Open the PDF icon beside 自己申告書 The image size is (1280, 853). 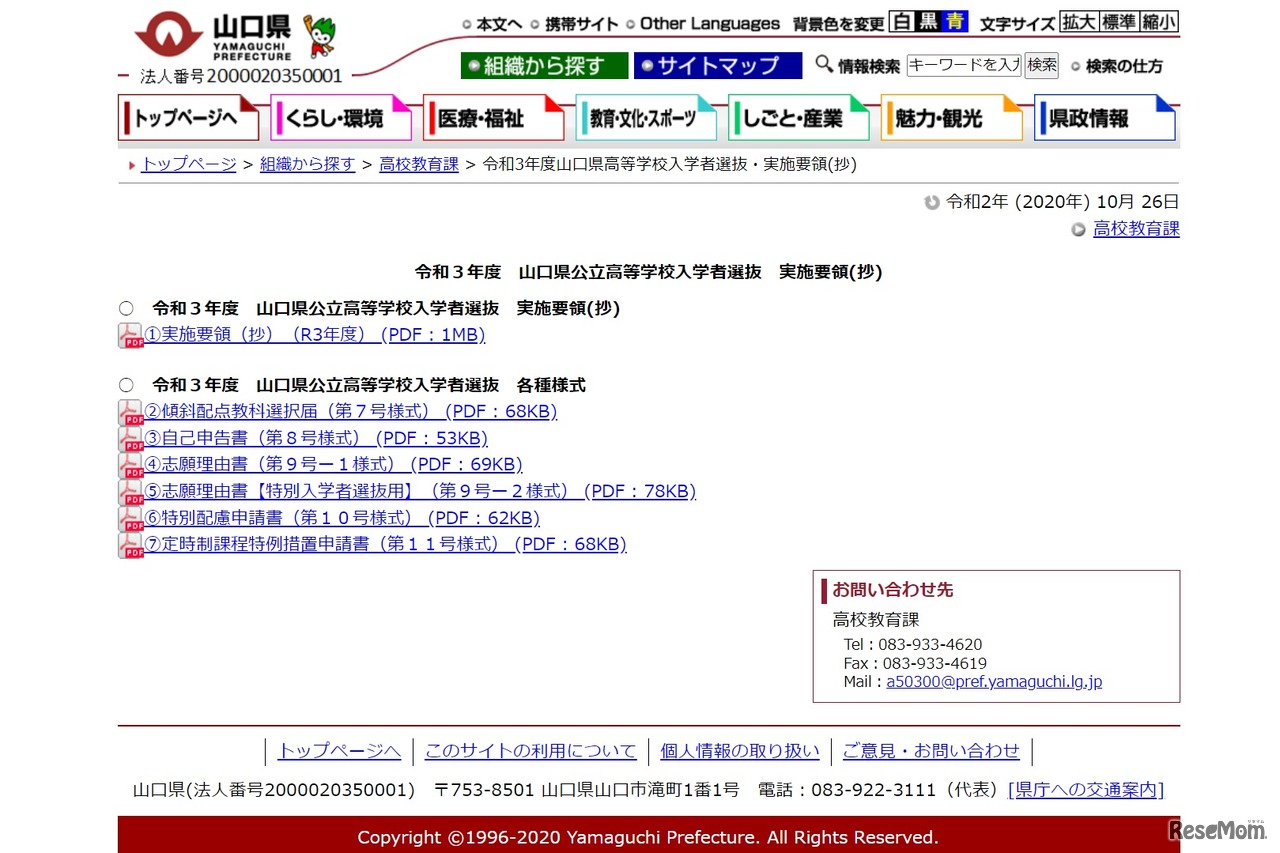[x=130, y=438]
